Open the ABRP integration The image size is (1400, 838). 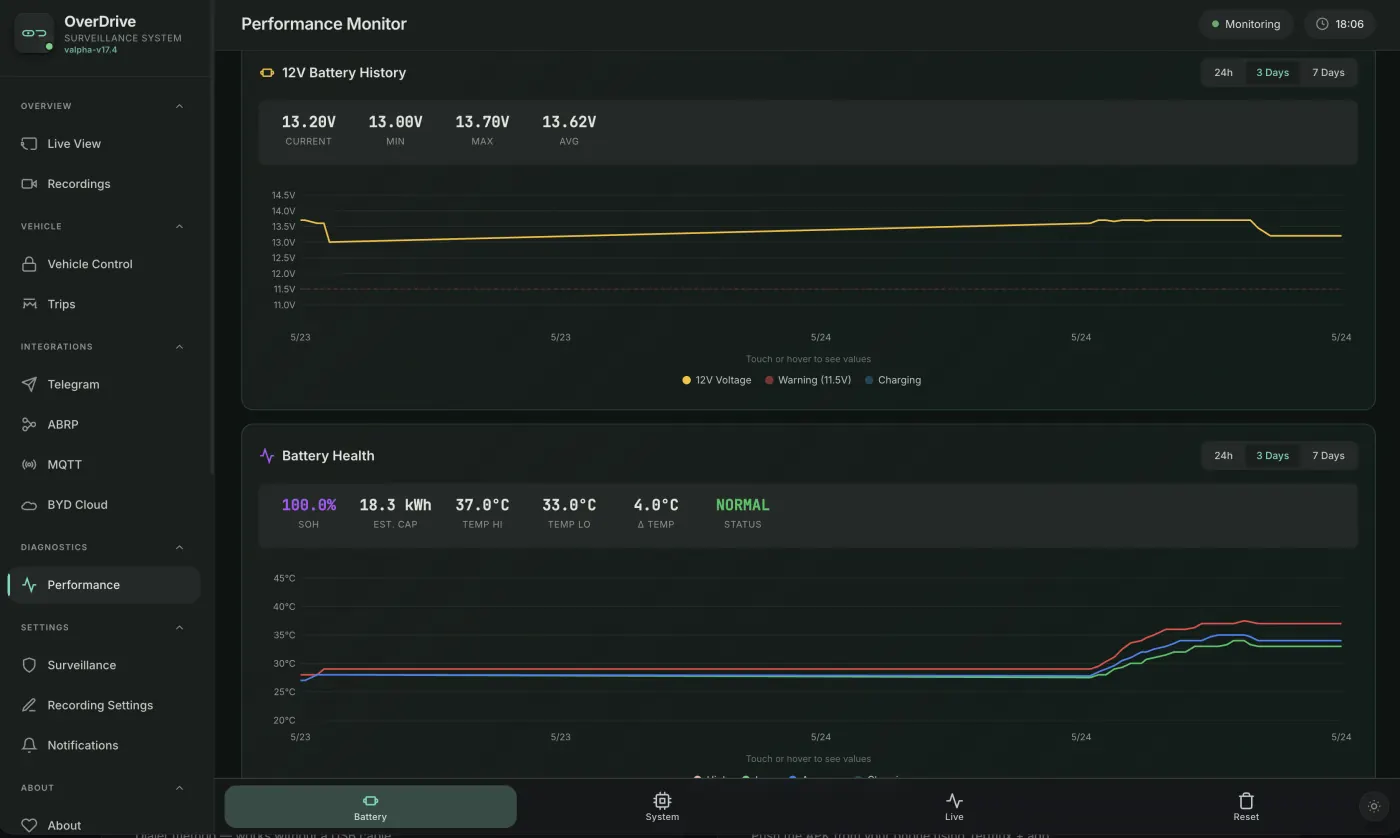coord(104,424)
